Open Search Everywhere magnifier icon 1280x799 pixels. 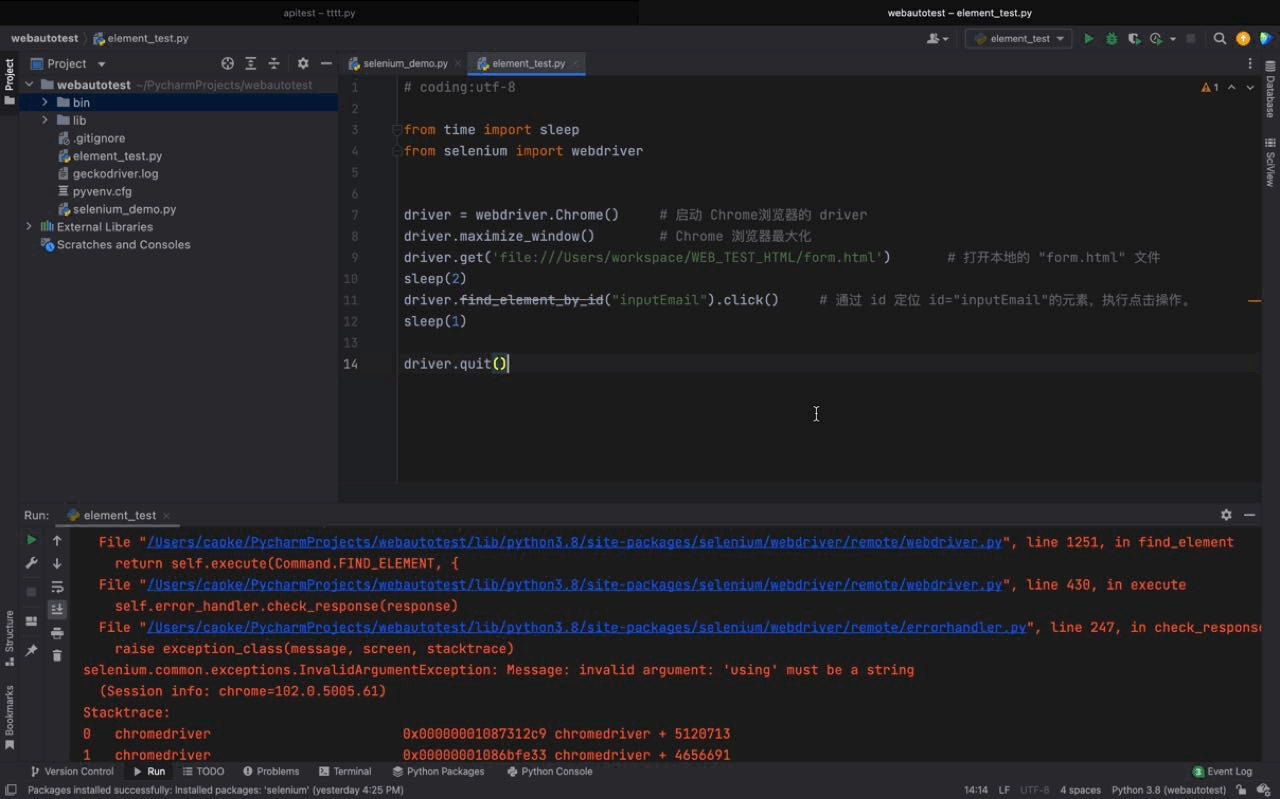tap(1220, 39)
